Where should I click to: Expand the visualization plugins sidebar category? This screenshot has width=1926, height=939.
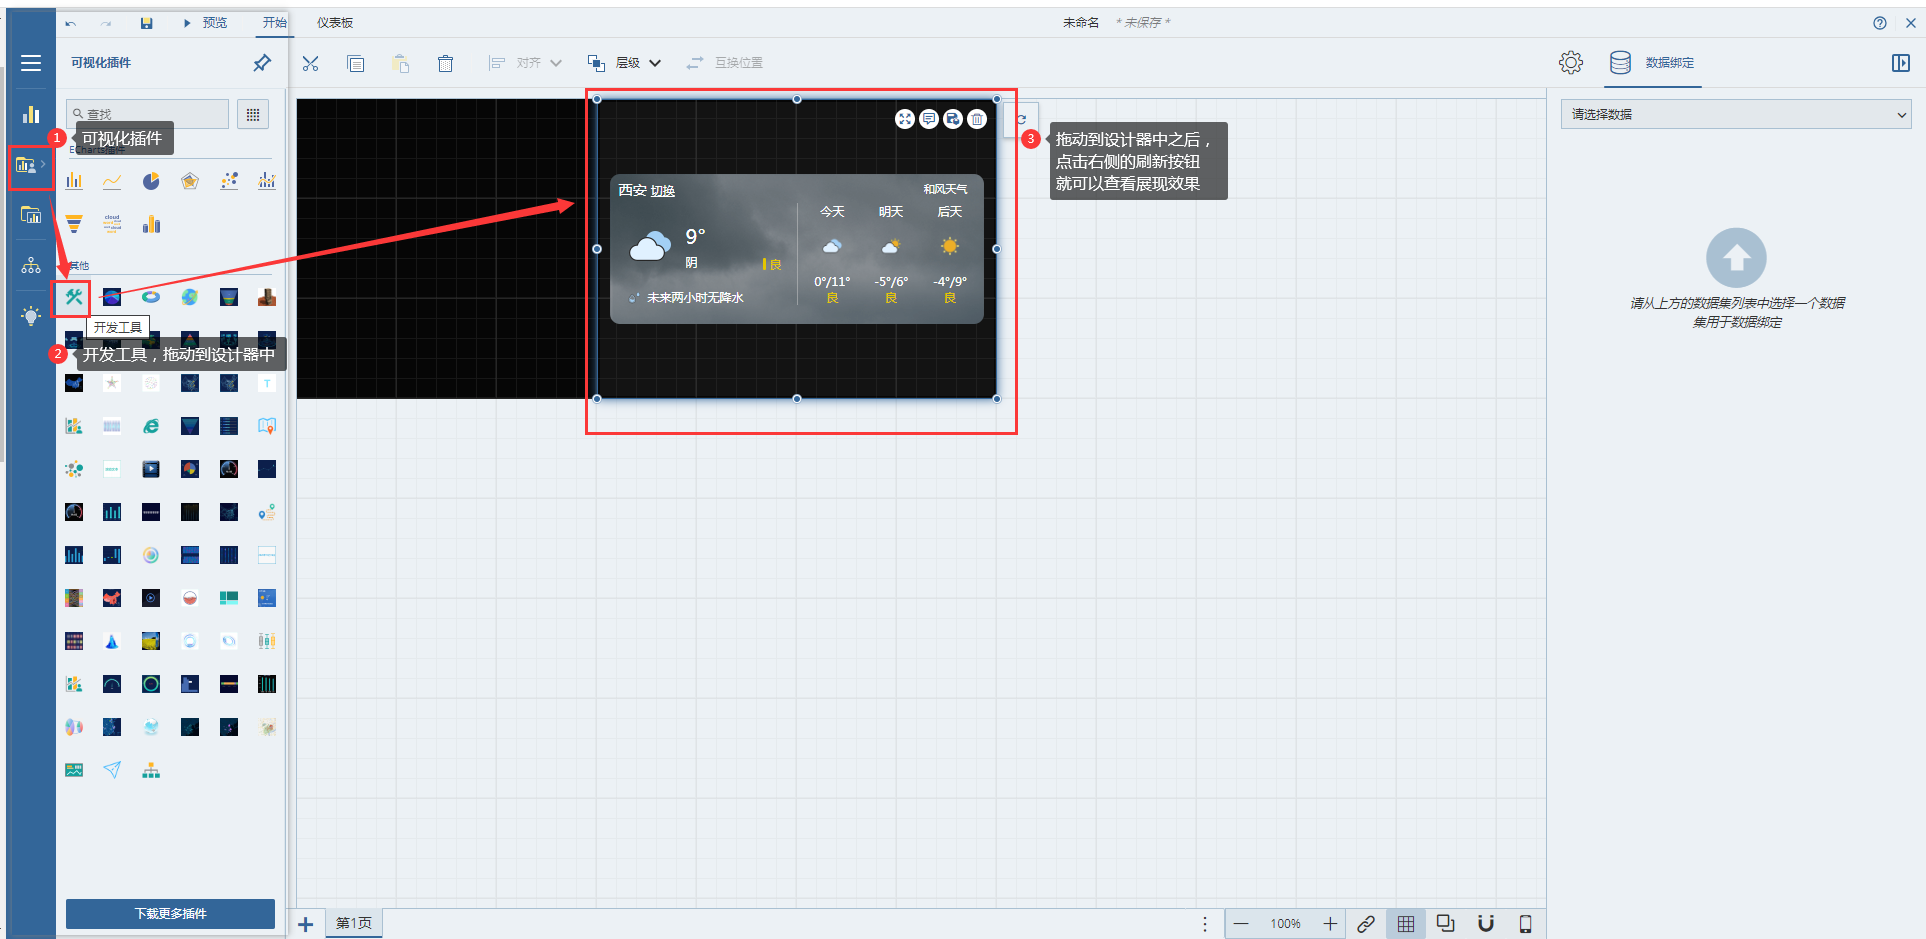[30, 165]
